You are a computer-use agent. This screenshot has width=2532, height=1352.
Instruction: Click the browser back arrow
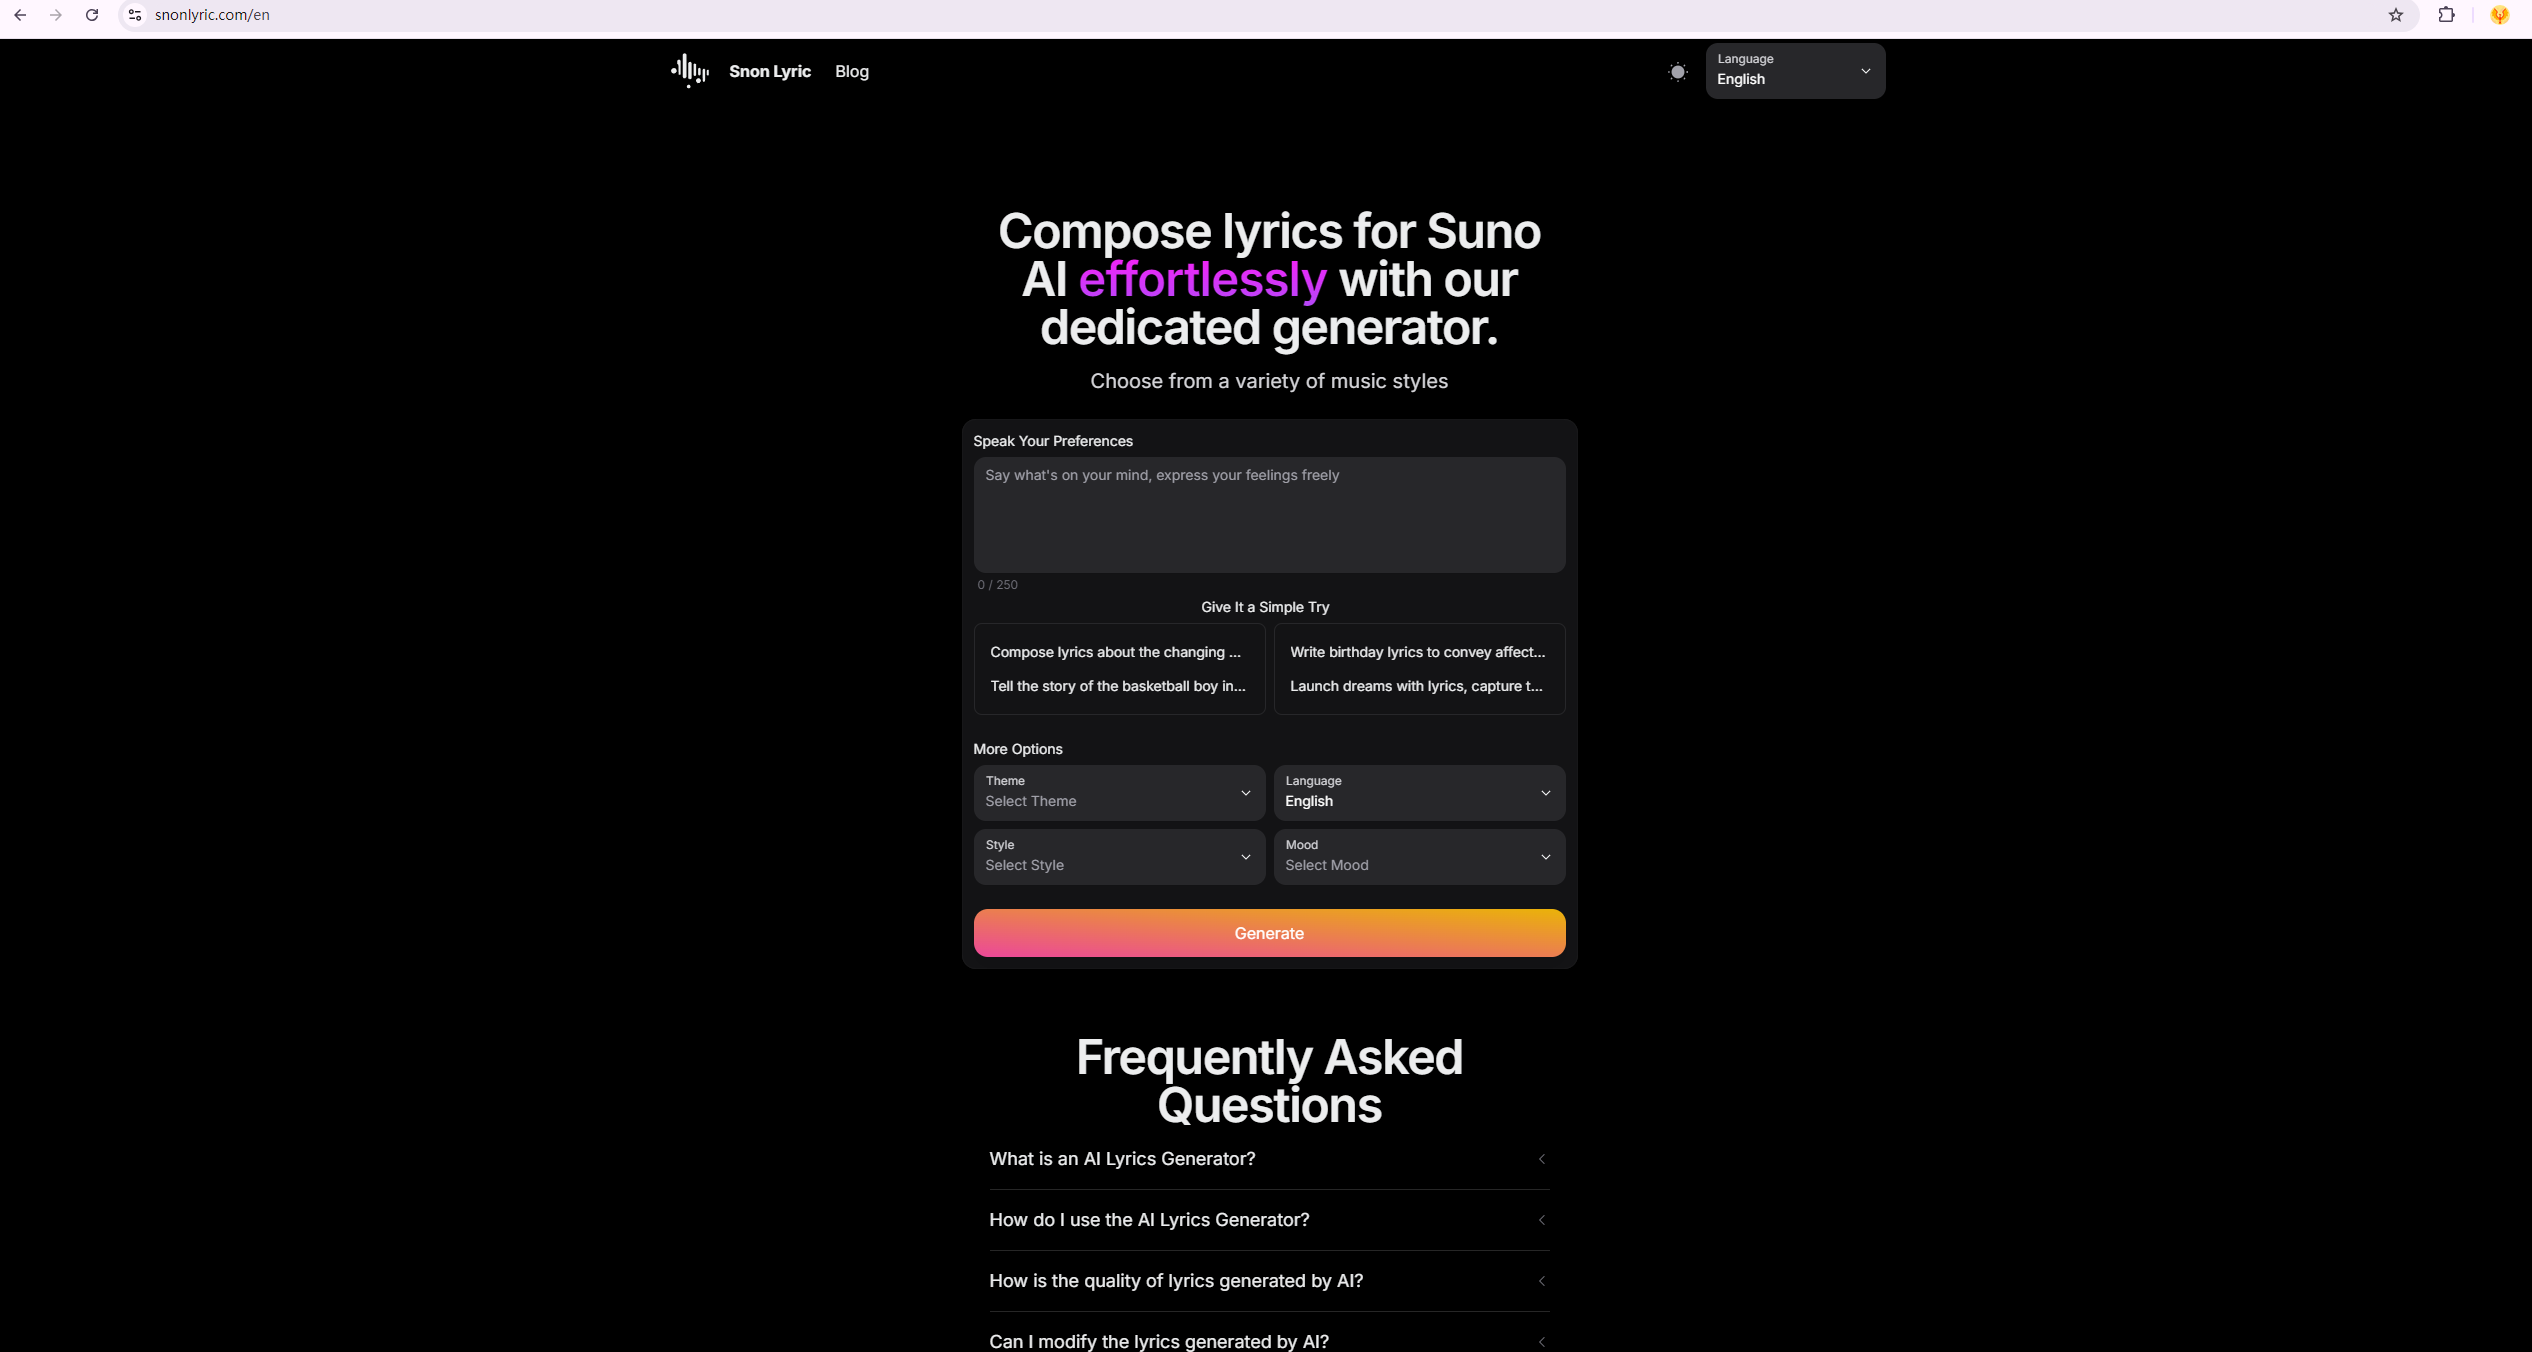point(20,15)
